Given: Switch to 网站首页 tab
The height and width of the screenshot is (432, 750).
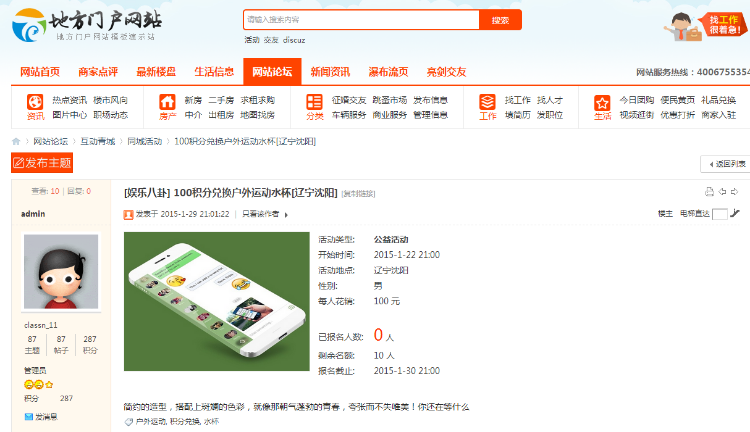Looking at the screenshot, I should (x=40, y=72).
